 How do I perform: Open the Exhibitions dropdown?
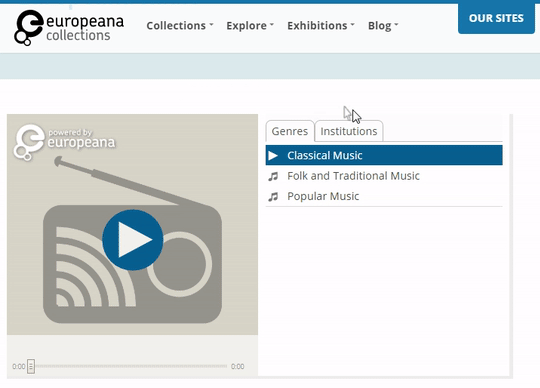click(321, 25)
